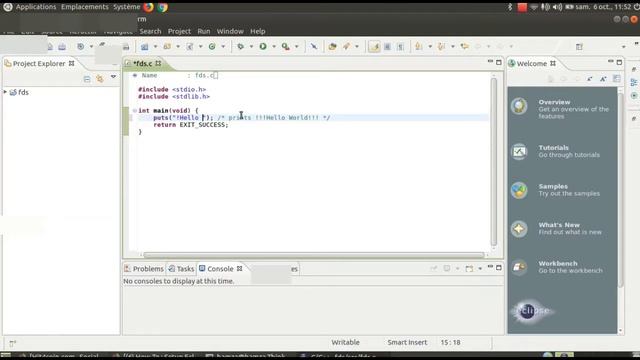Click the editor vertical scrollbar

[x=493, y=161]
